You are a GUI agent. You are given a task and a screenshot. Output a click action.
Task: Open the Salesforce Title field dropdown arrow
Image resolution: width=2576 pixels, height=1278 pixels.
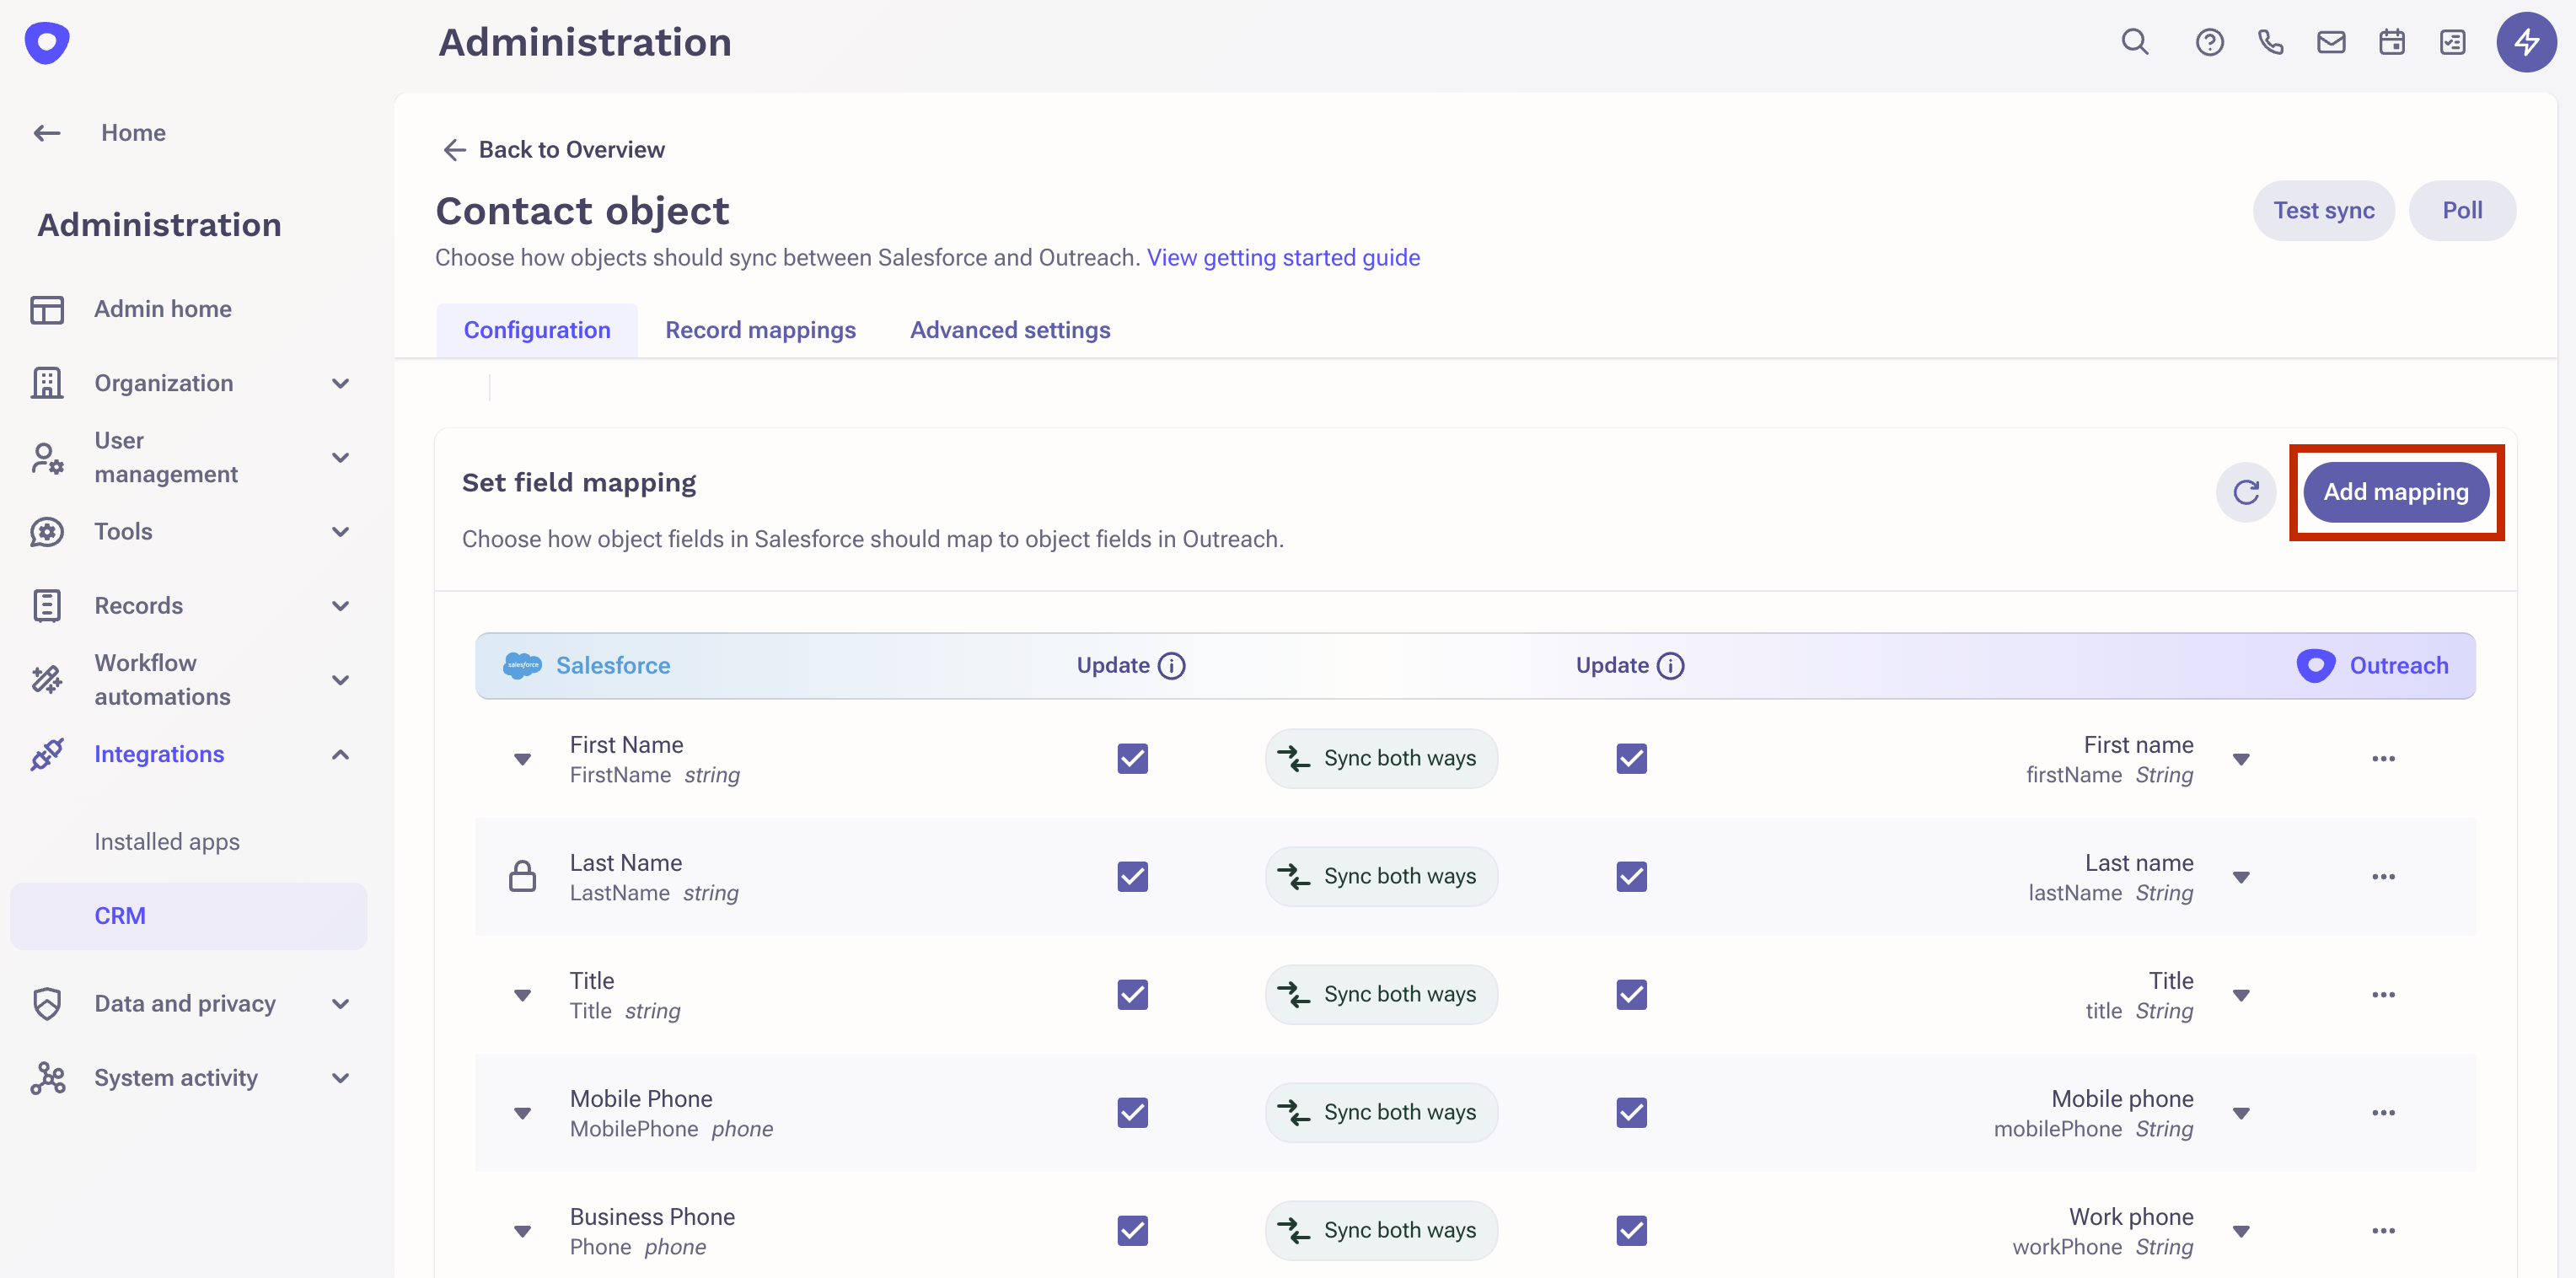click(522, 996)
